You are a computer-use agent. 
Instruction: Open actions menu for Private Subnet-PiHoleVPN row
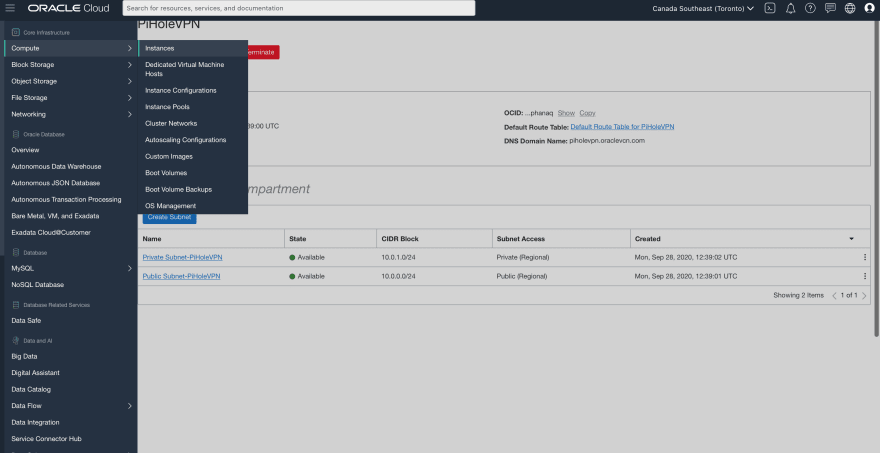tap(864, 257)
